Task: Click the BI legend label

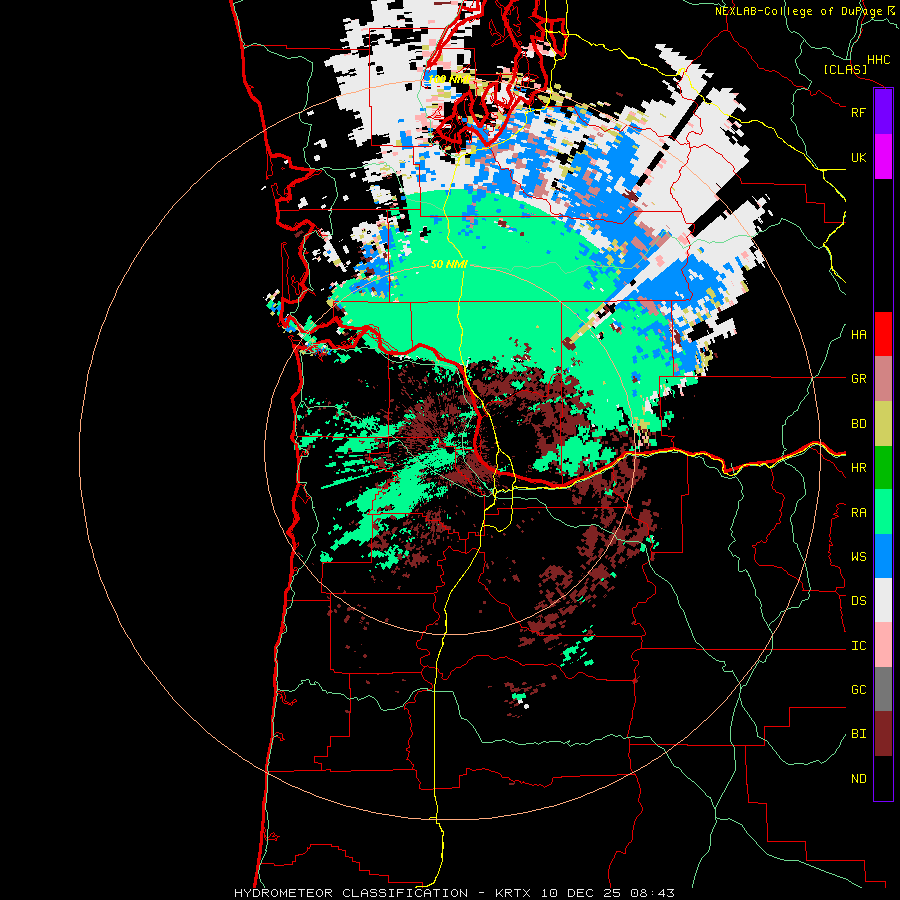Action: [x=859, y=734]
